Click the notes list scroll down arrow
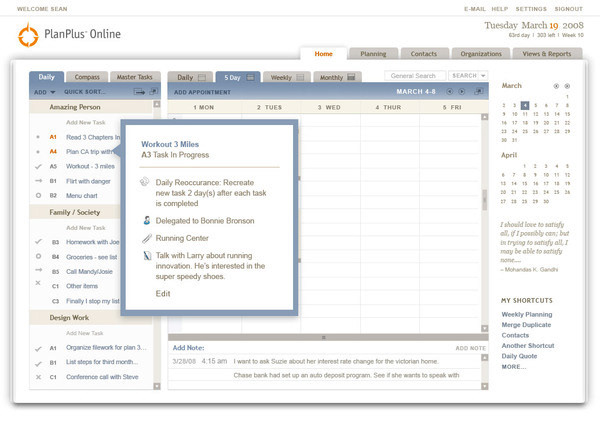This screenshot has width=600, height=422. 484,386
